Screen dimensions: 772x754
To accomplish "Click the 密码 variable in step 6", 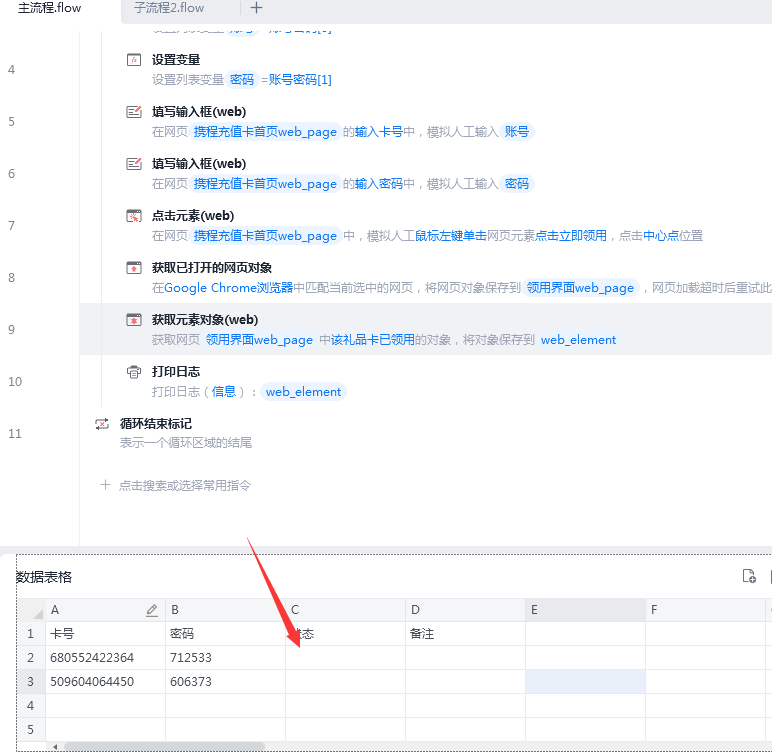I will click(516, 184).
